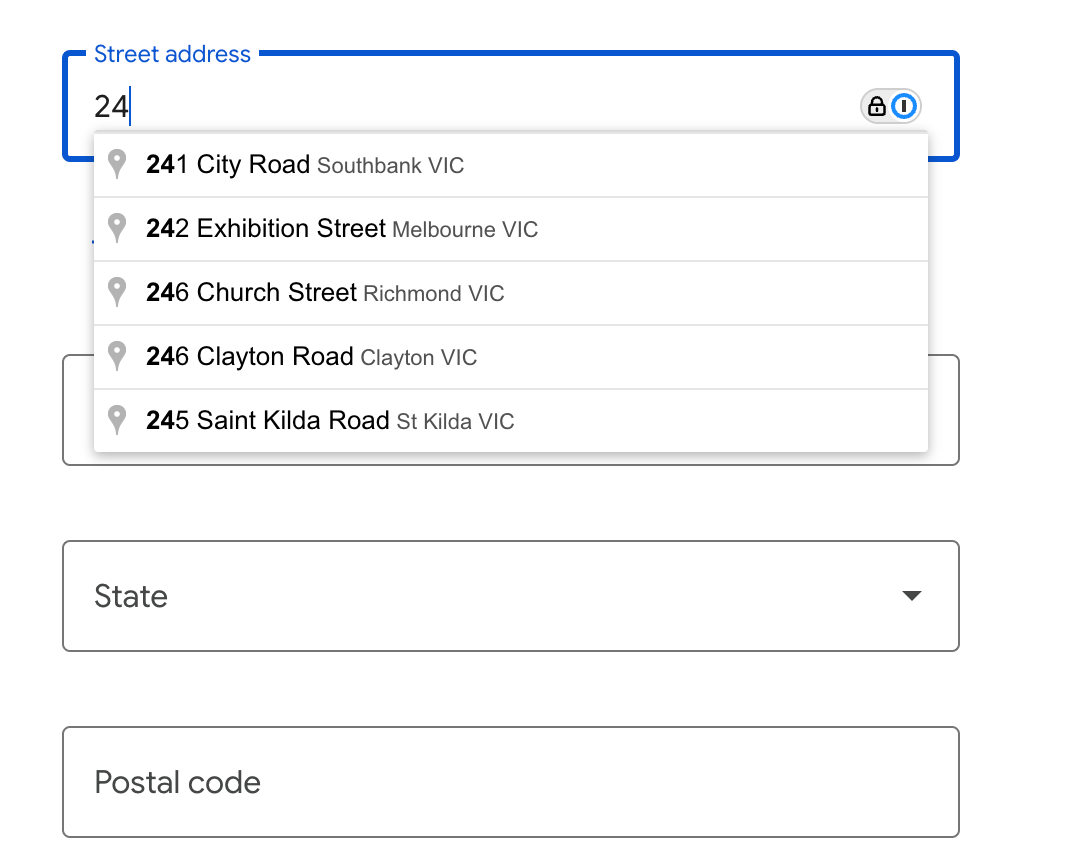Click the map pin beside 246 Church Street

[x=117, y=292]
